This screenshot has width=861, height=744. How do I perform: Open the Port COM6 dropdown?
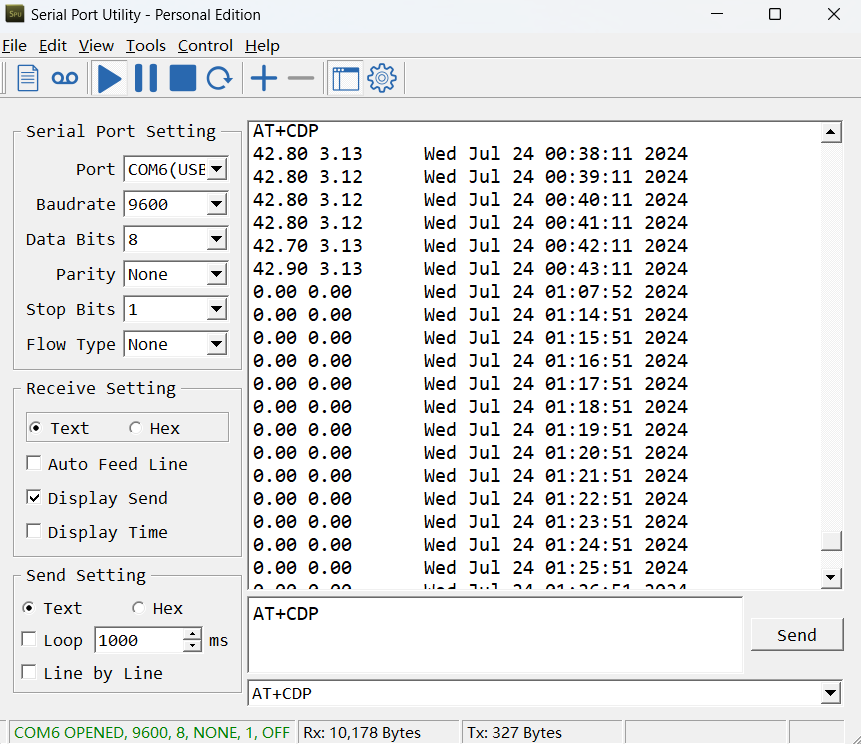tap(217, 169)
